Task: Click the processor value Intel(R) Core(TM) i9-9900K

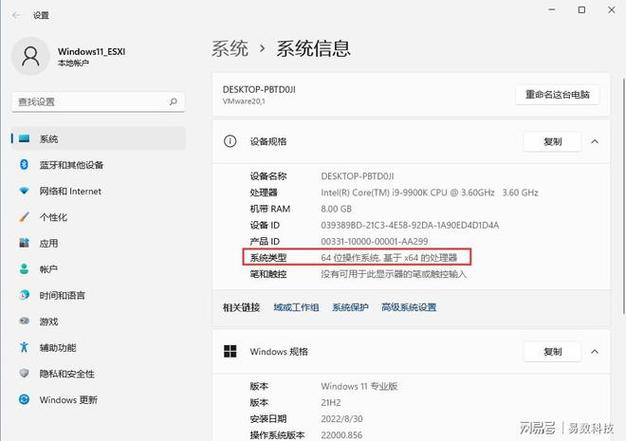Action: pyautogui.click(x=430, y=192)
